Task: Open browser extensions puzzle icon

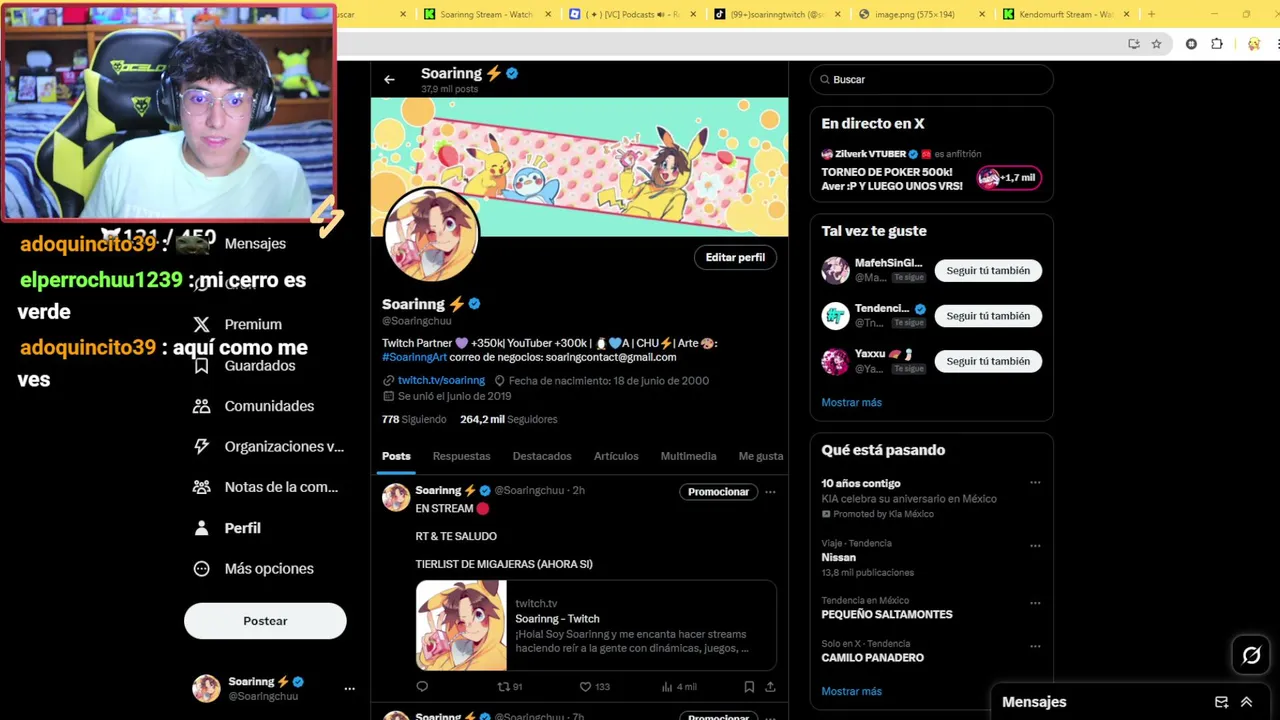Action: click(x=1217, y=44)
